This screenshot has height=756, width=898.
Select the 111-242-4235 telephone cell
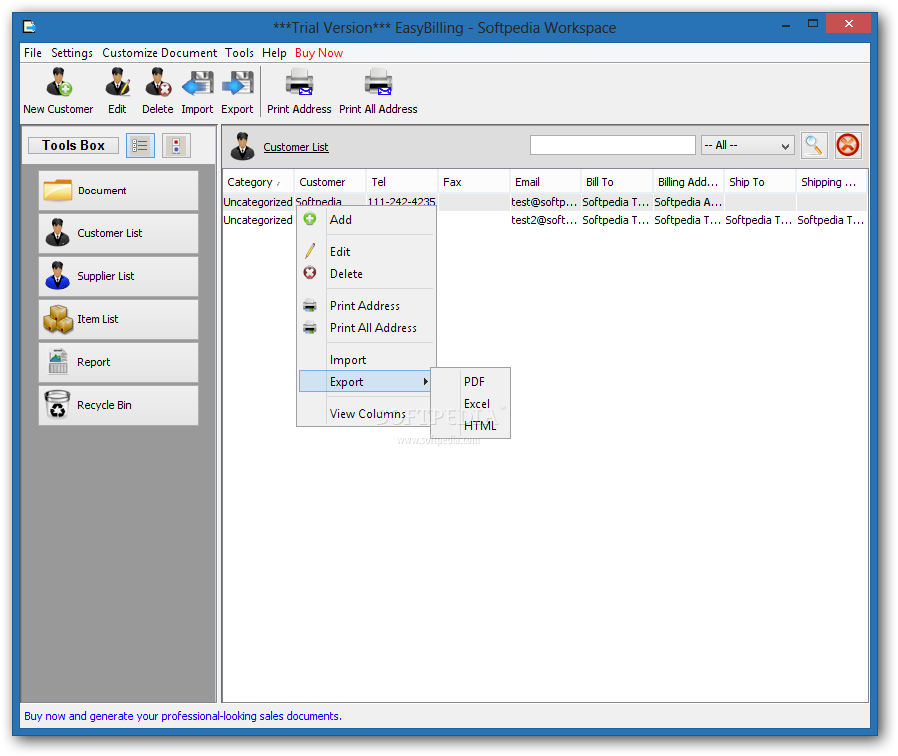pyautogui.click(x=402, y=201)
